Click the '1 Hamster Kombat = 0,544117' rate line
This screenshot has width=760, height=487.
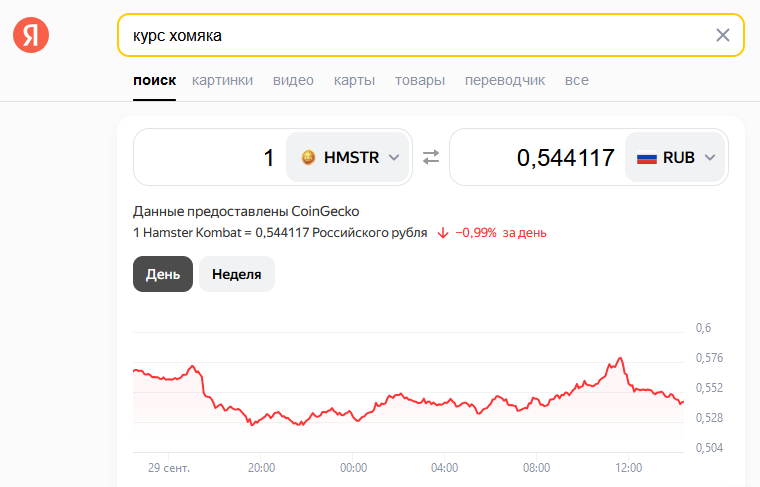[x=280, y=233]
